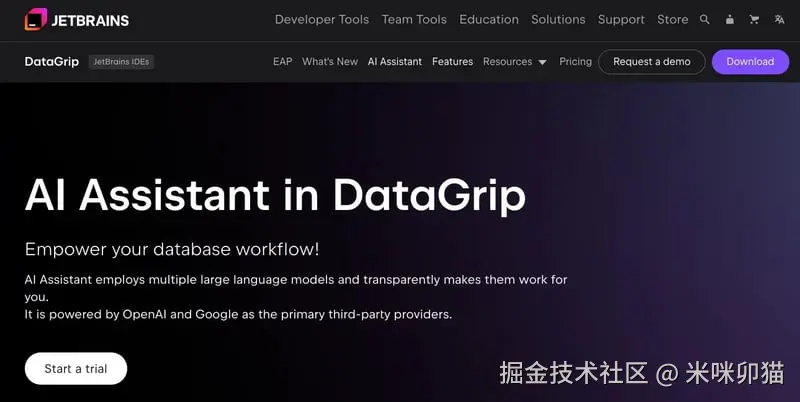800x402 pixels.
Task: Go to the Store page
Action: pyautogui.click(x=672, y=19)
